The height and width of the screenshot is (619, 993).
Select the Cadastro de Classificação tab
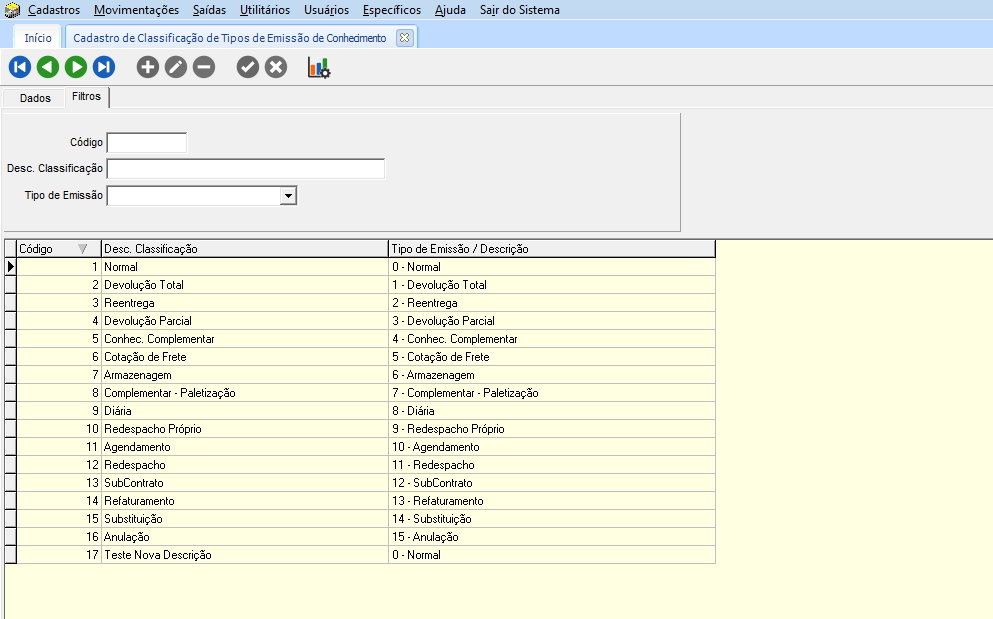[x=229, y=37]
